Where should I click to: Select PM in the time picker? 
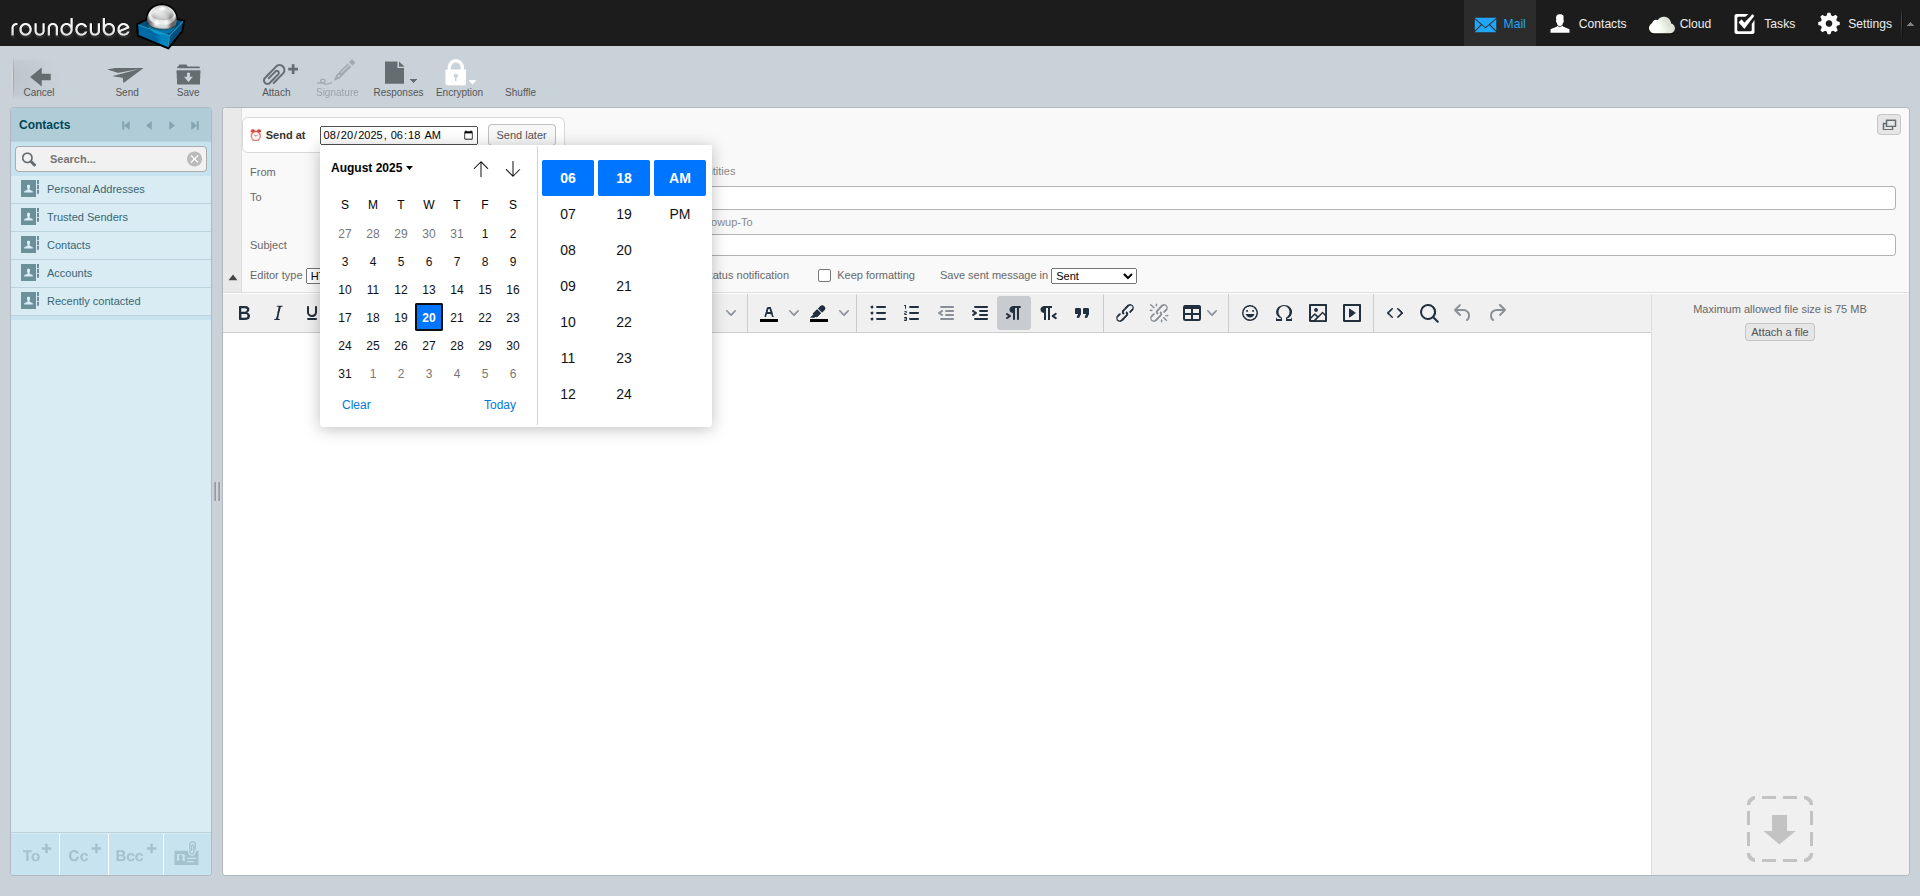coord(680,214)
